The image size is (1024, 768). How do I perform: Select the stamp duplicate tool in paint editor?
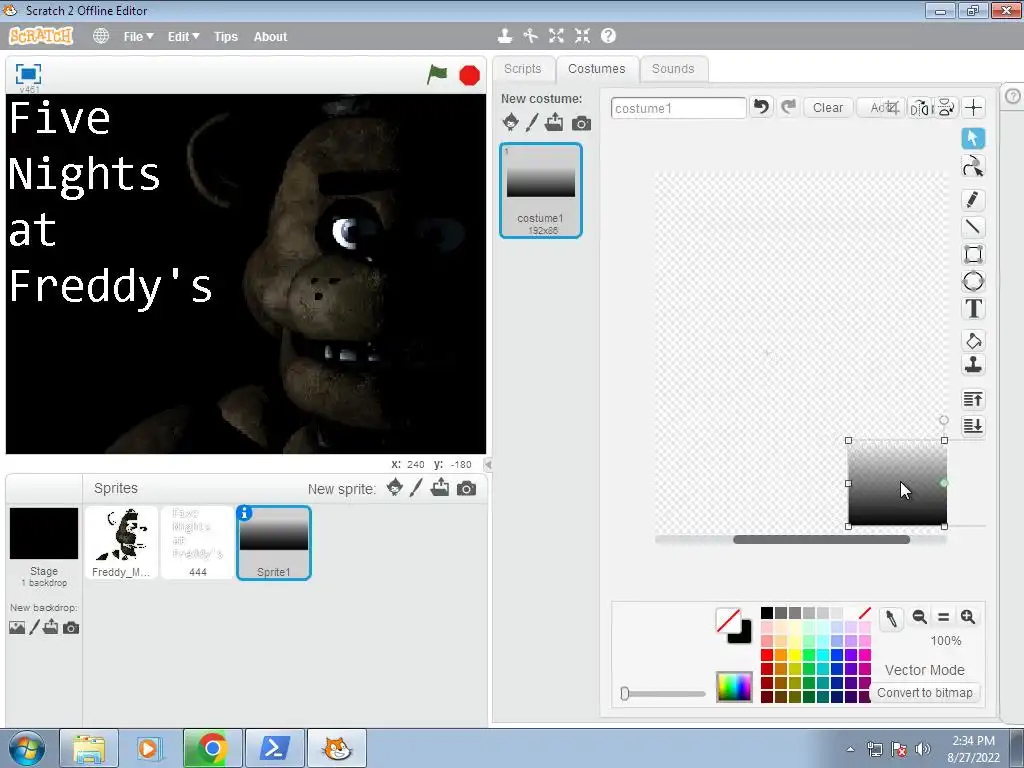tap(973, 364)
